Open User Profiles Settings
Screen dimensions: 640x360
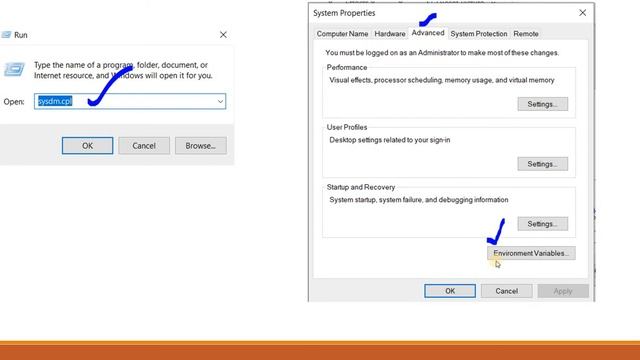(542, 164)
